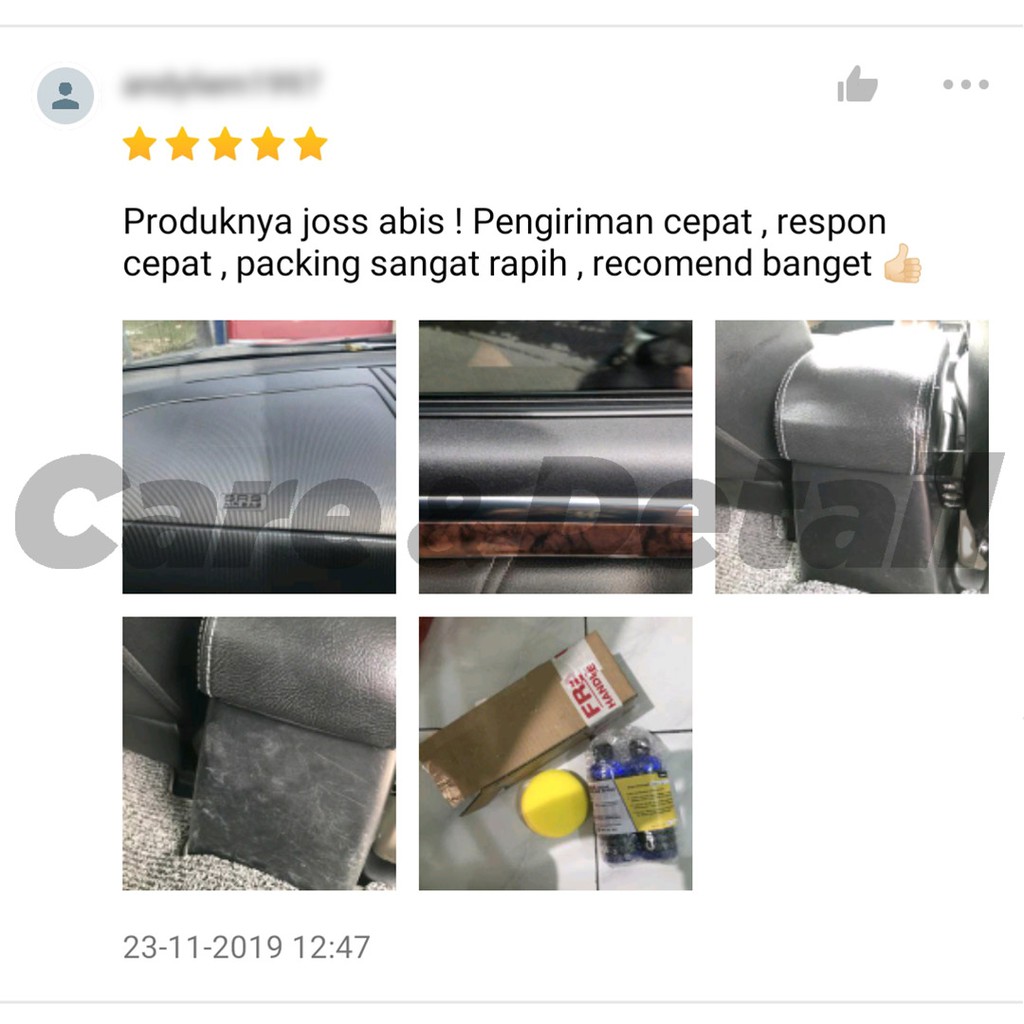Tap the yellow applicator sponge in photo
Viewport: 1024px width, 1024px height.
click(554, 803)
